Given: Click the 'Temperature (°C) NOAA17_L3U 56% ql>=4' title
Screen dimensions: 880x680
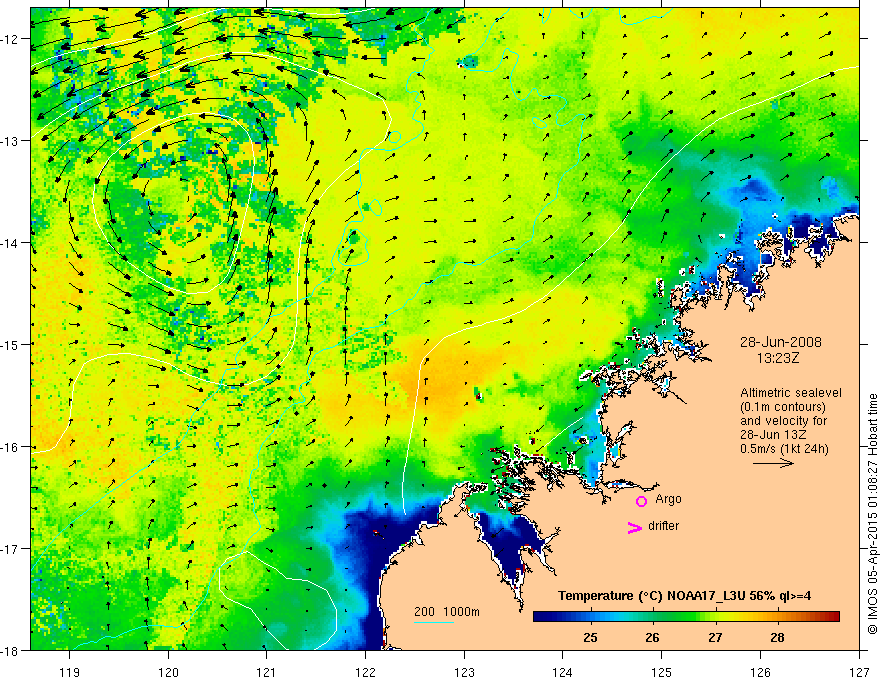Looking at the screenshot, I should 684,595.
